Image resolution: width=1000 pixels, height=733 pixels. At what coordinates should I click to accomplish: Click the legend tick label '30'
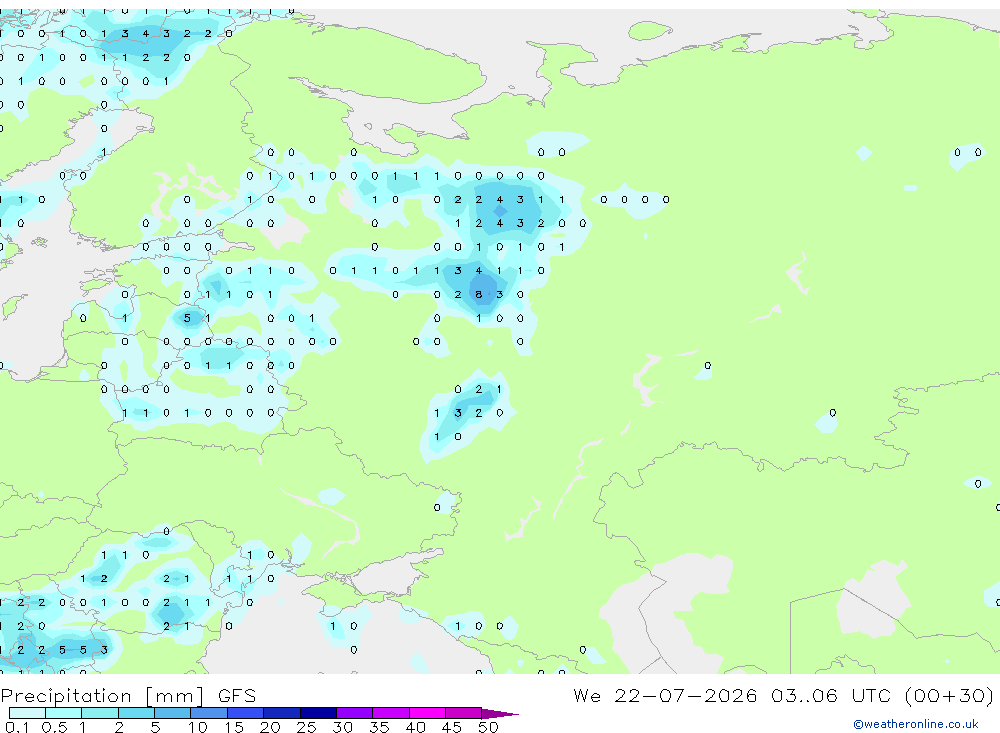click(x=342, y=727)
